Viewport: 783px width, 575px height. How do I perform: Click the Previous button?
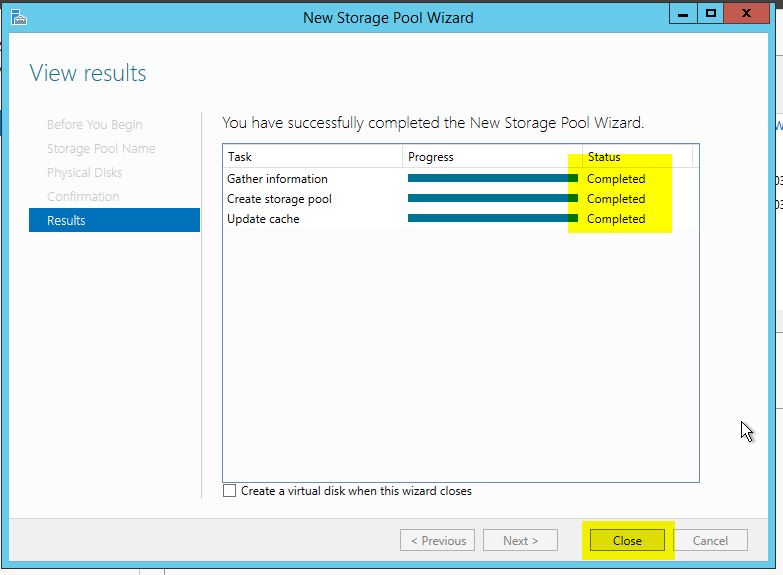(437, 540)
